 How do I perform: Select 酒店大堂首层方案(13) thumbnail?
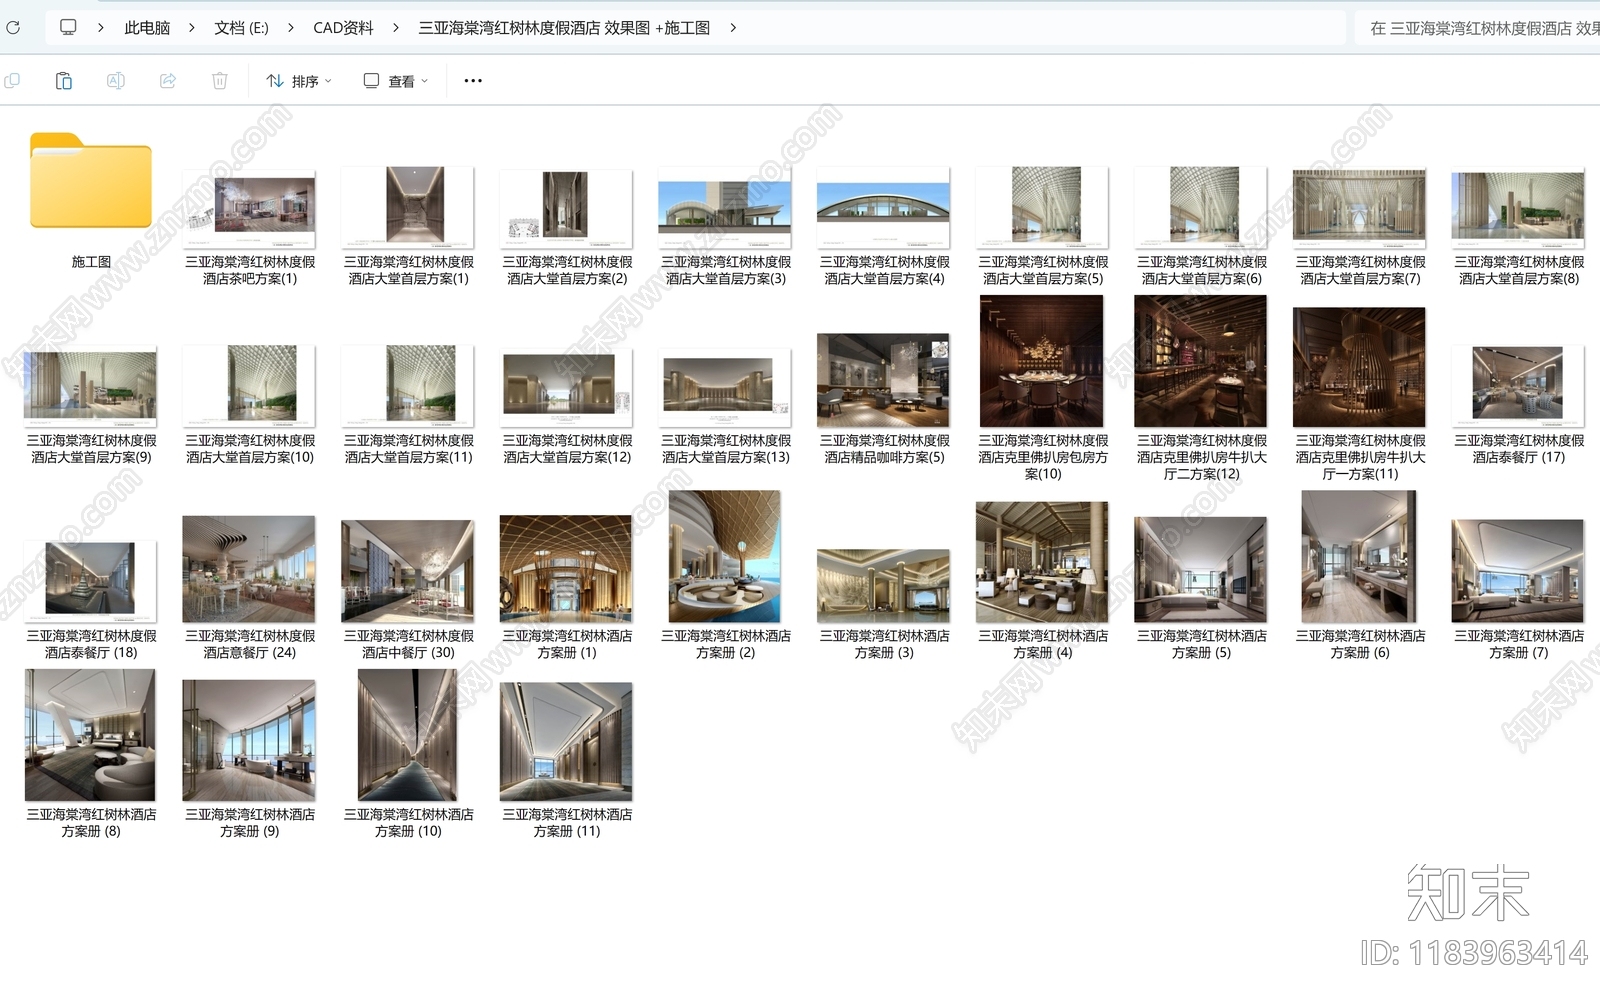[725, 388]
